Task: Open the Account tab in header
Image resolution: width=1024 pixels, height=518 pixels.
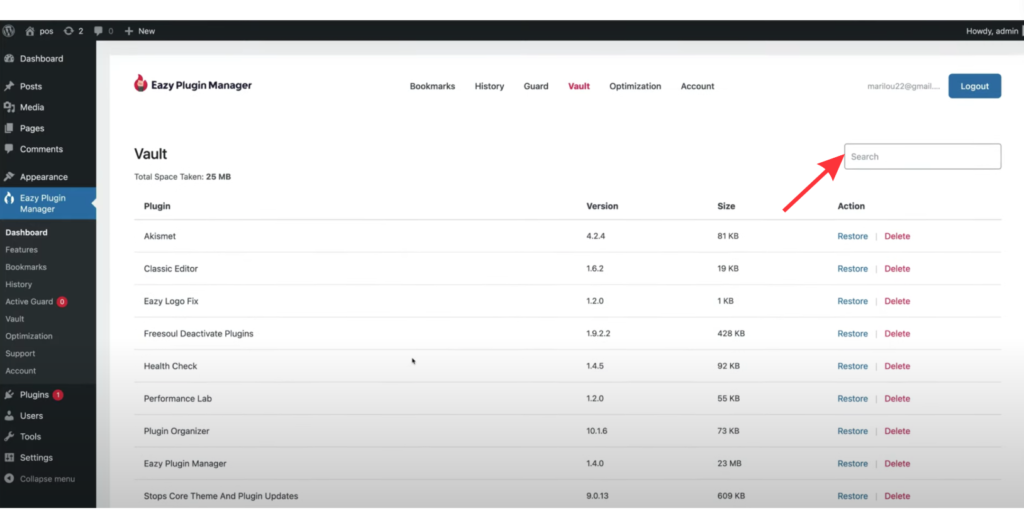Action: coord(697,86)
